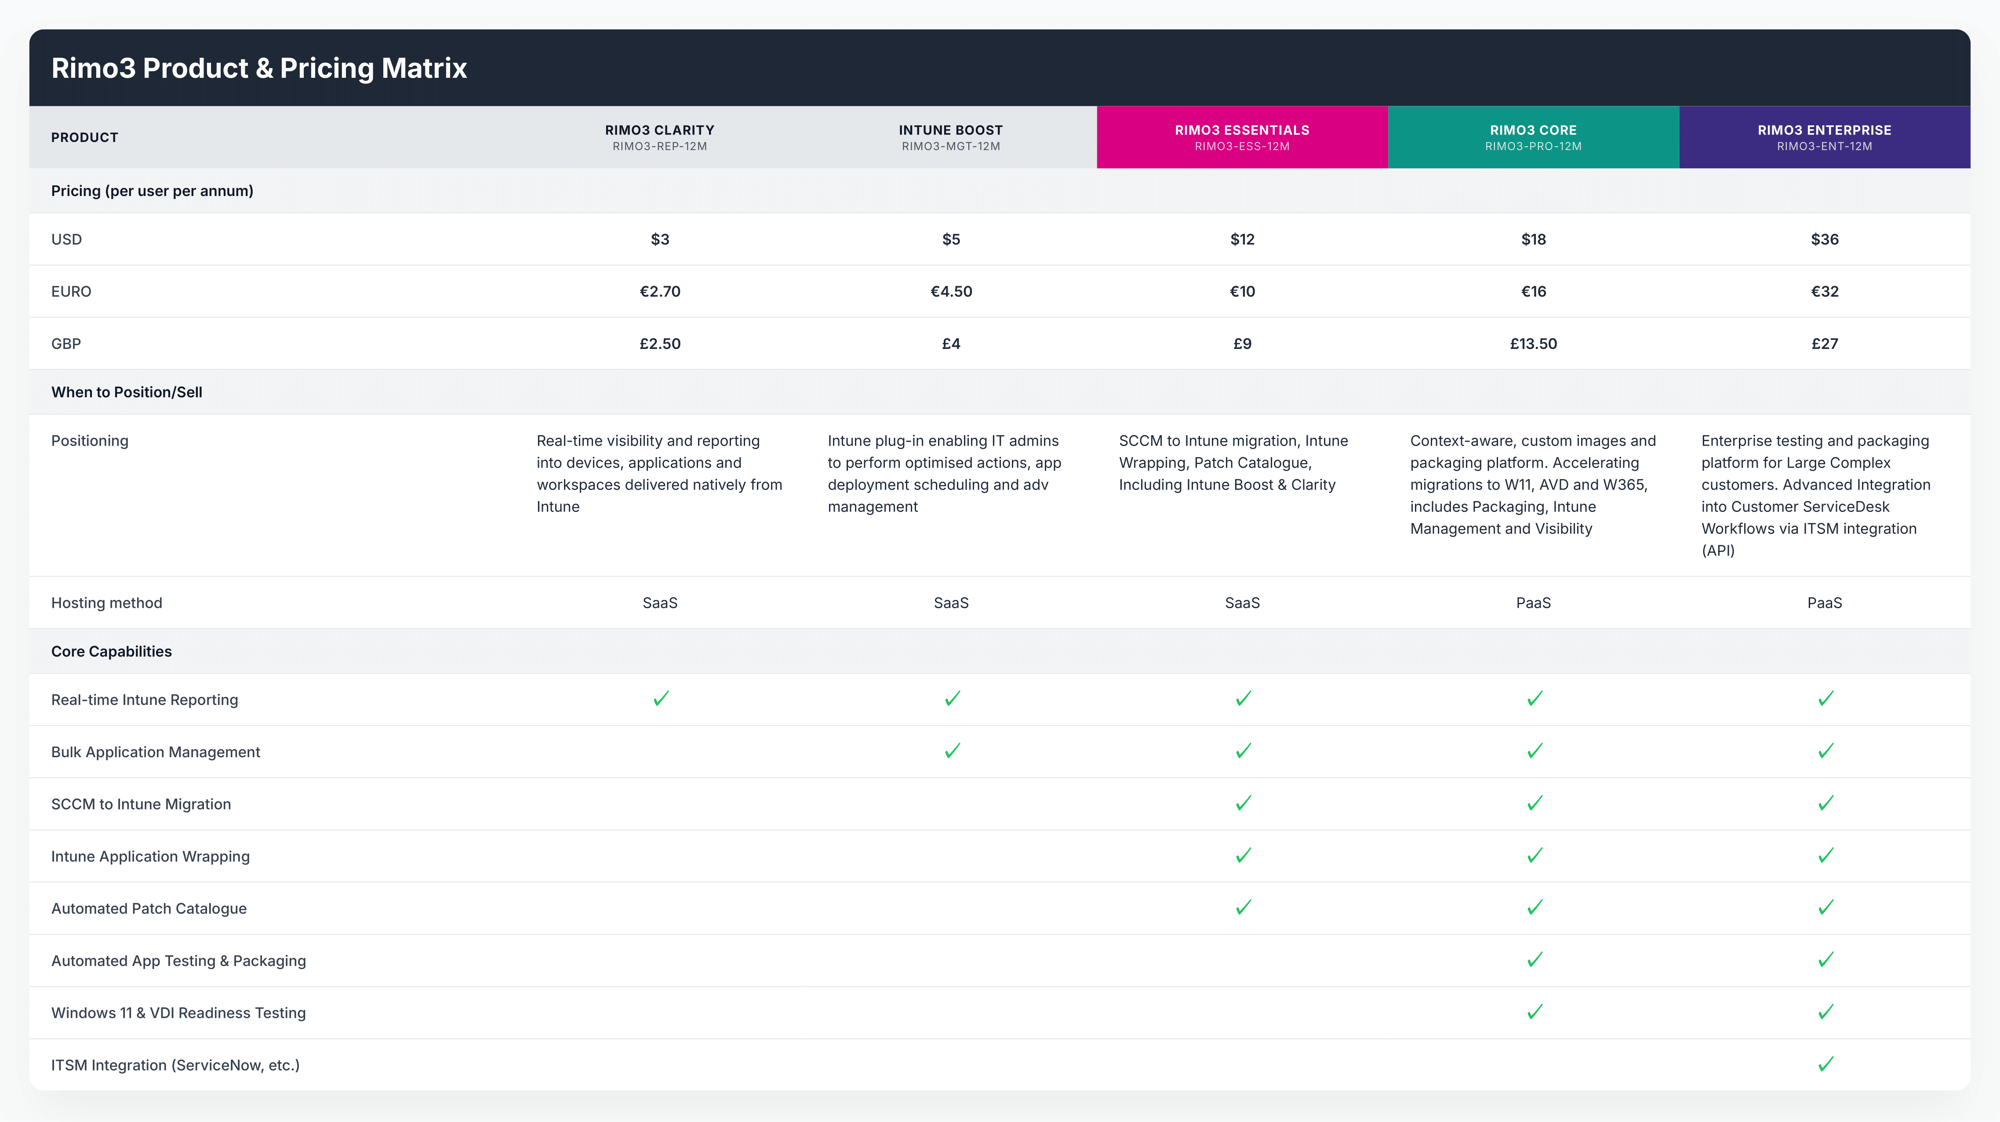Click the €16 Euro price
This screenshot has height=1122, width=2000.
[x=1533, y=291]
